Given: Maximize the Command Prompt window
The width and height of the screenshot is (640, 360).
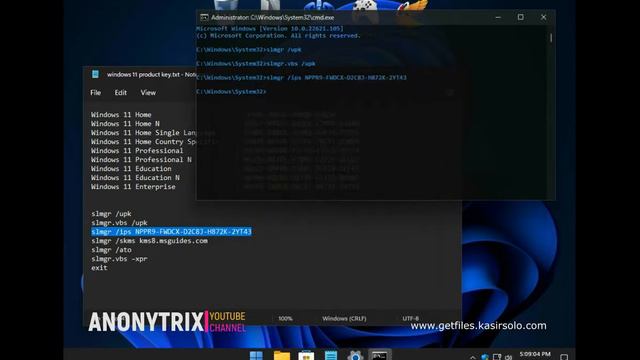Looking at the screenshot, I should coord(520,17).
